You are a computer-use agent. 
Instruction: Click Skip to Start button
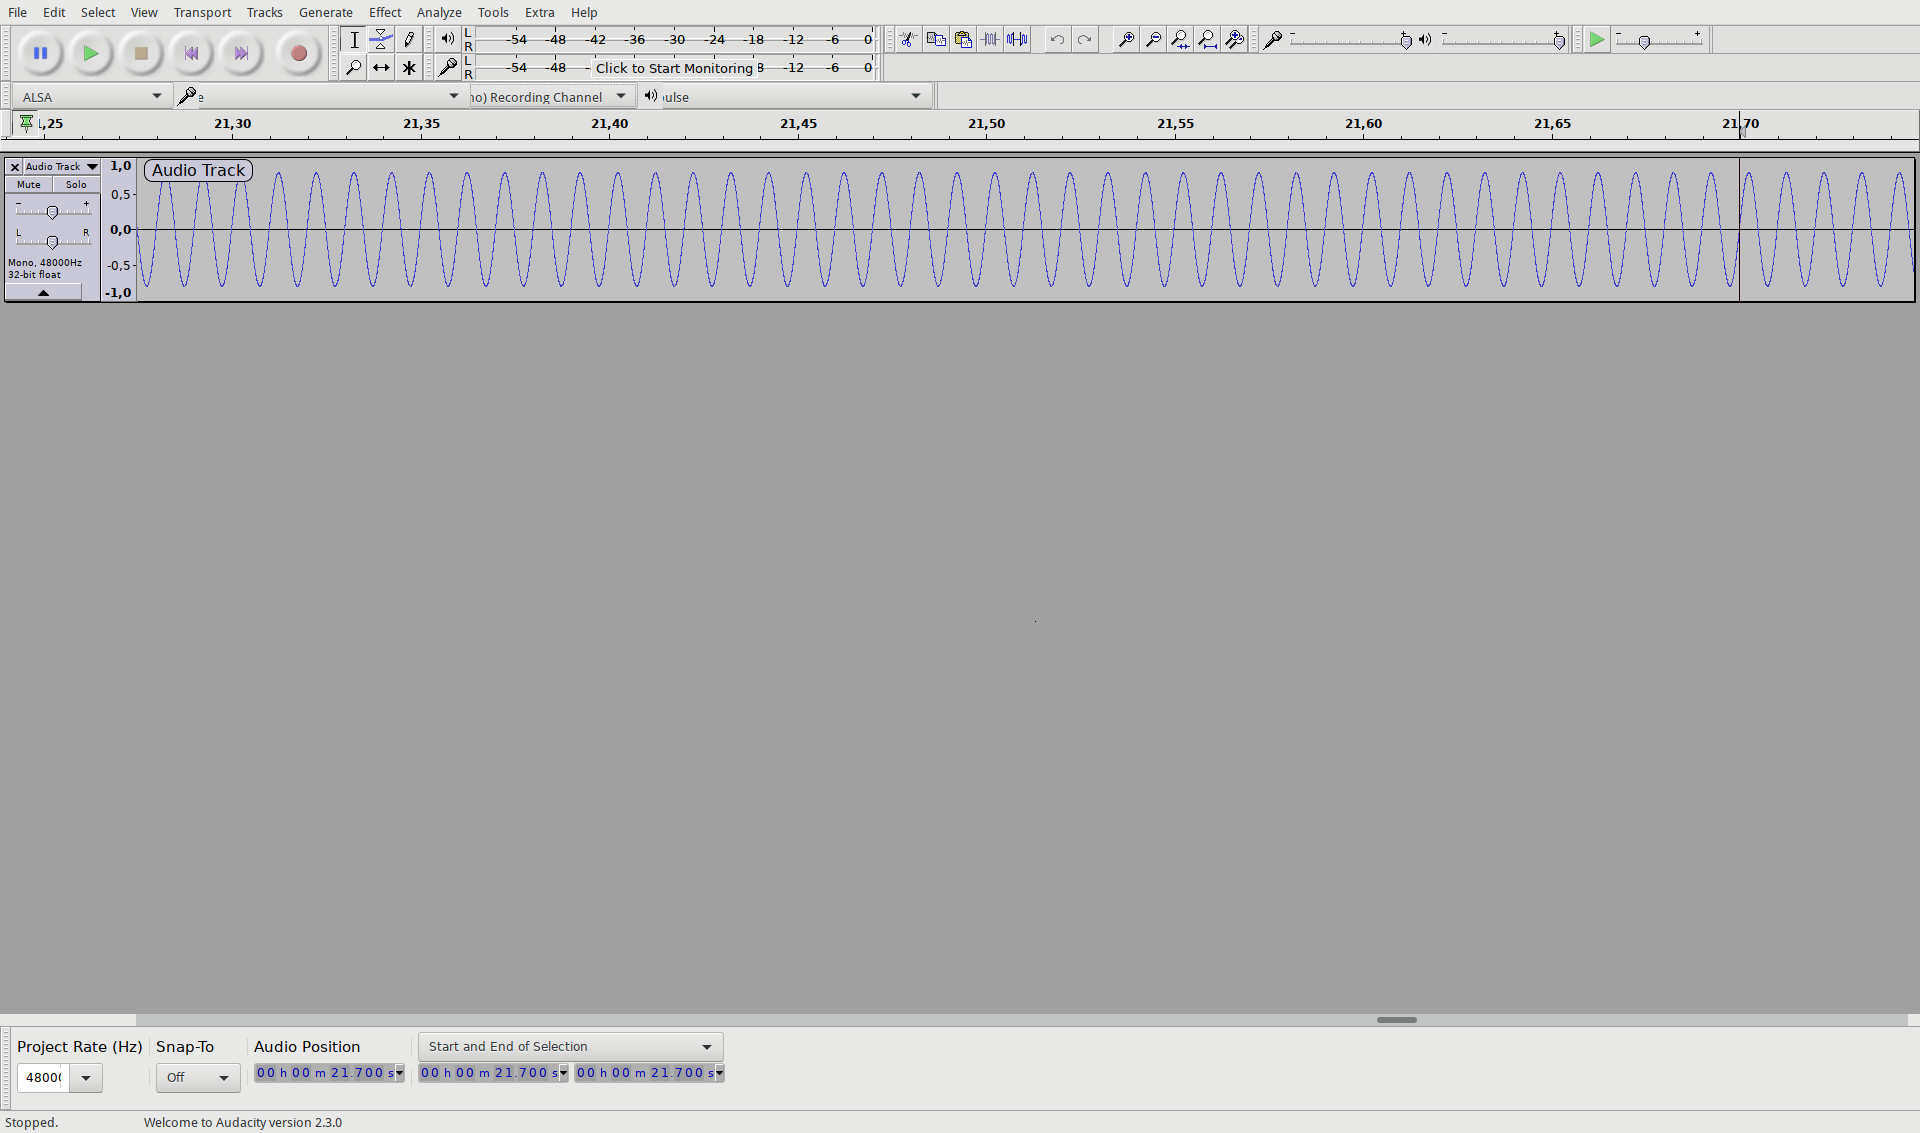tap(191, 54)
